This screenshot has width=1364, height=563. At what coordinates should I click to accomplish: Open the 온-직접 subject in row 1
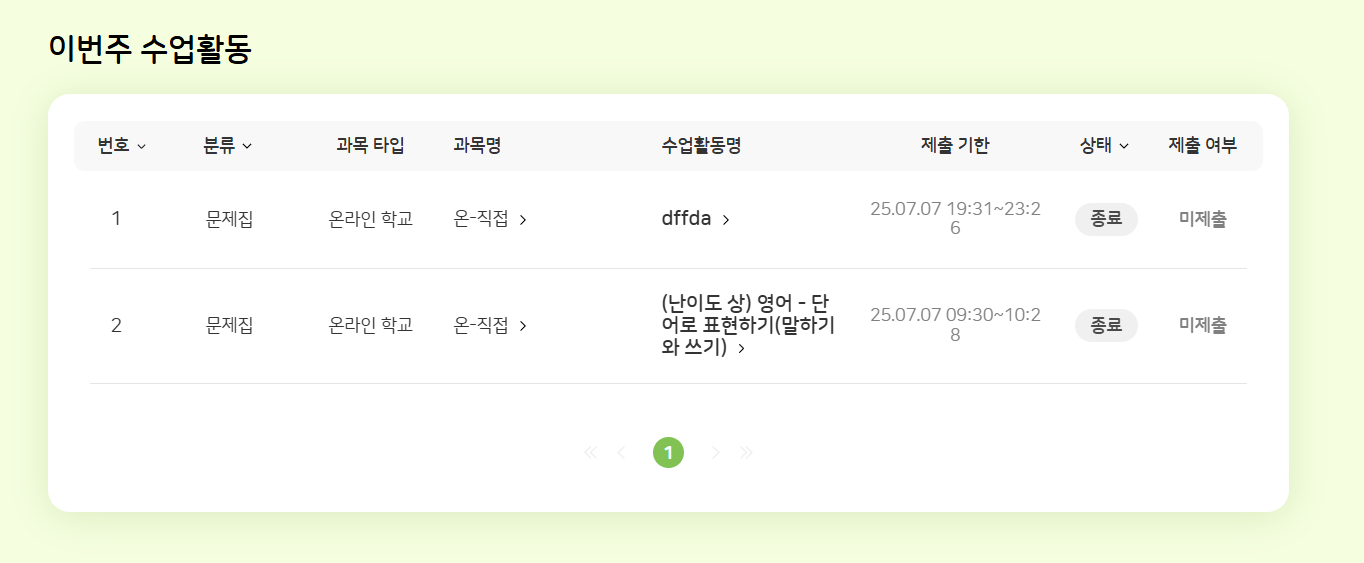pos(481,219)
